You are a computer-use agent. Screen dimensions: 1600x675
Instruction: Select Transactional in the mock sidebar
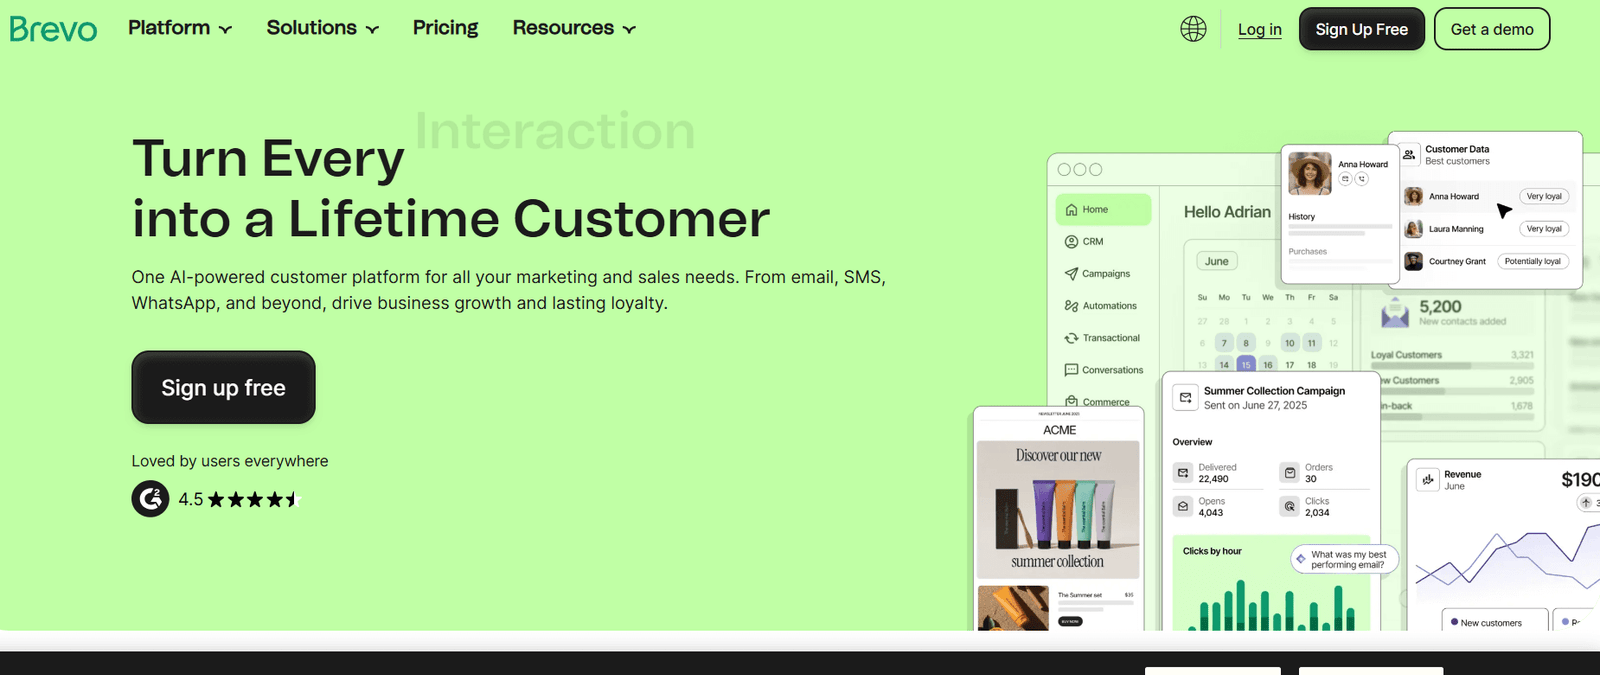point(1102,338)
